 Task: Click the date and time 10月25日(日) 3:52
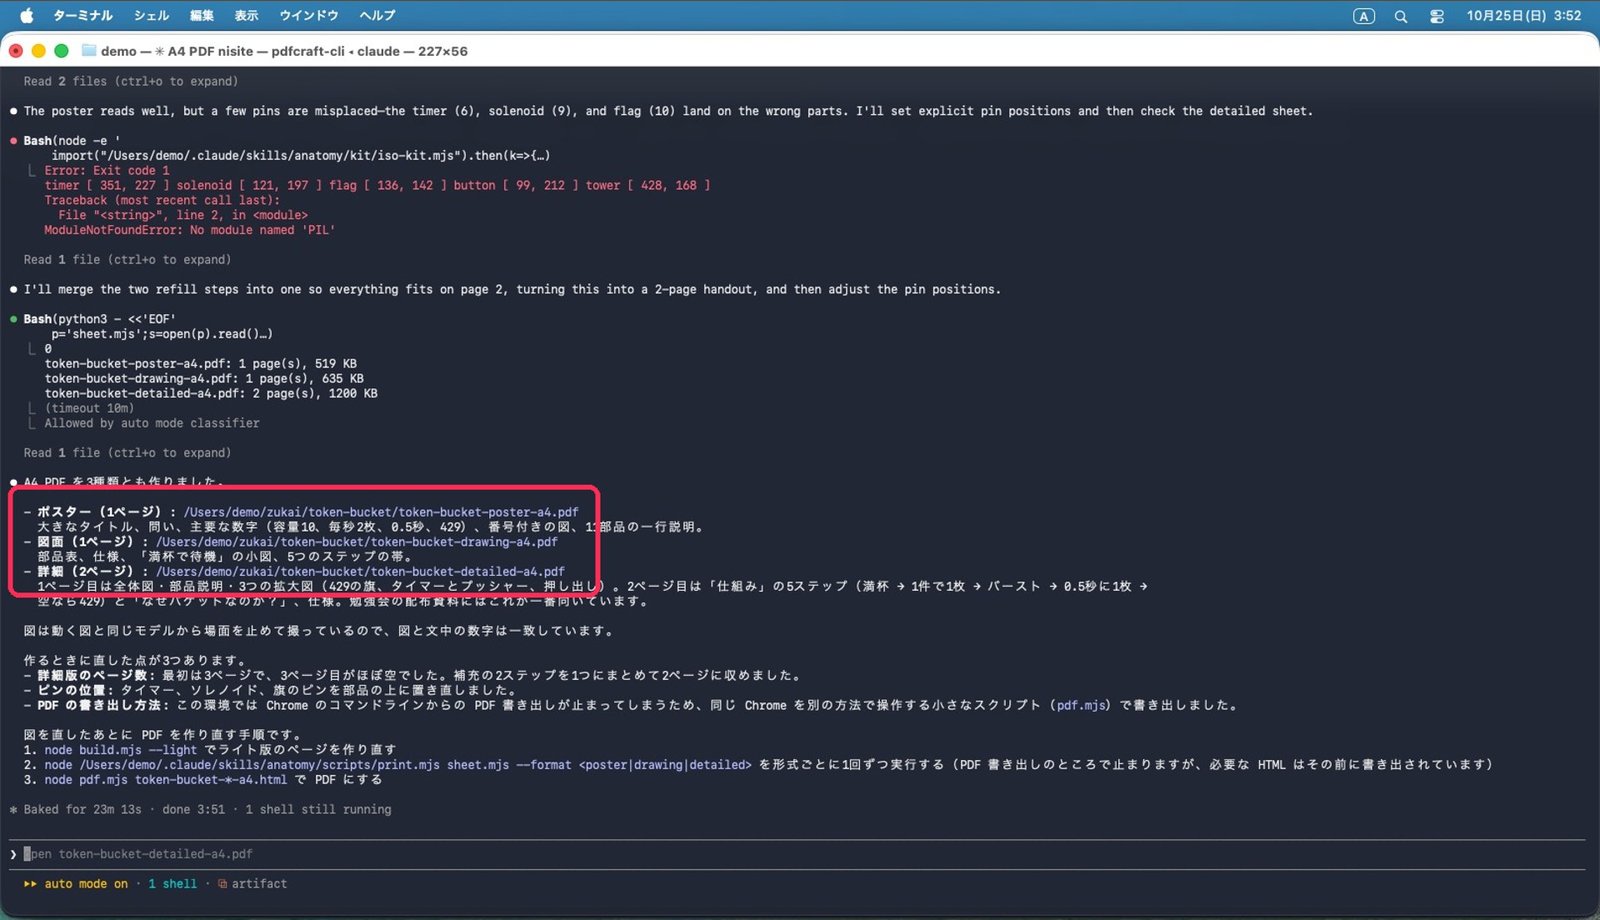tap(1524, 16)
